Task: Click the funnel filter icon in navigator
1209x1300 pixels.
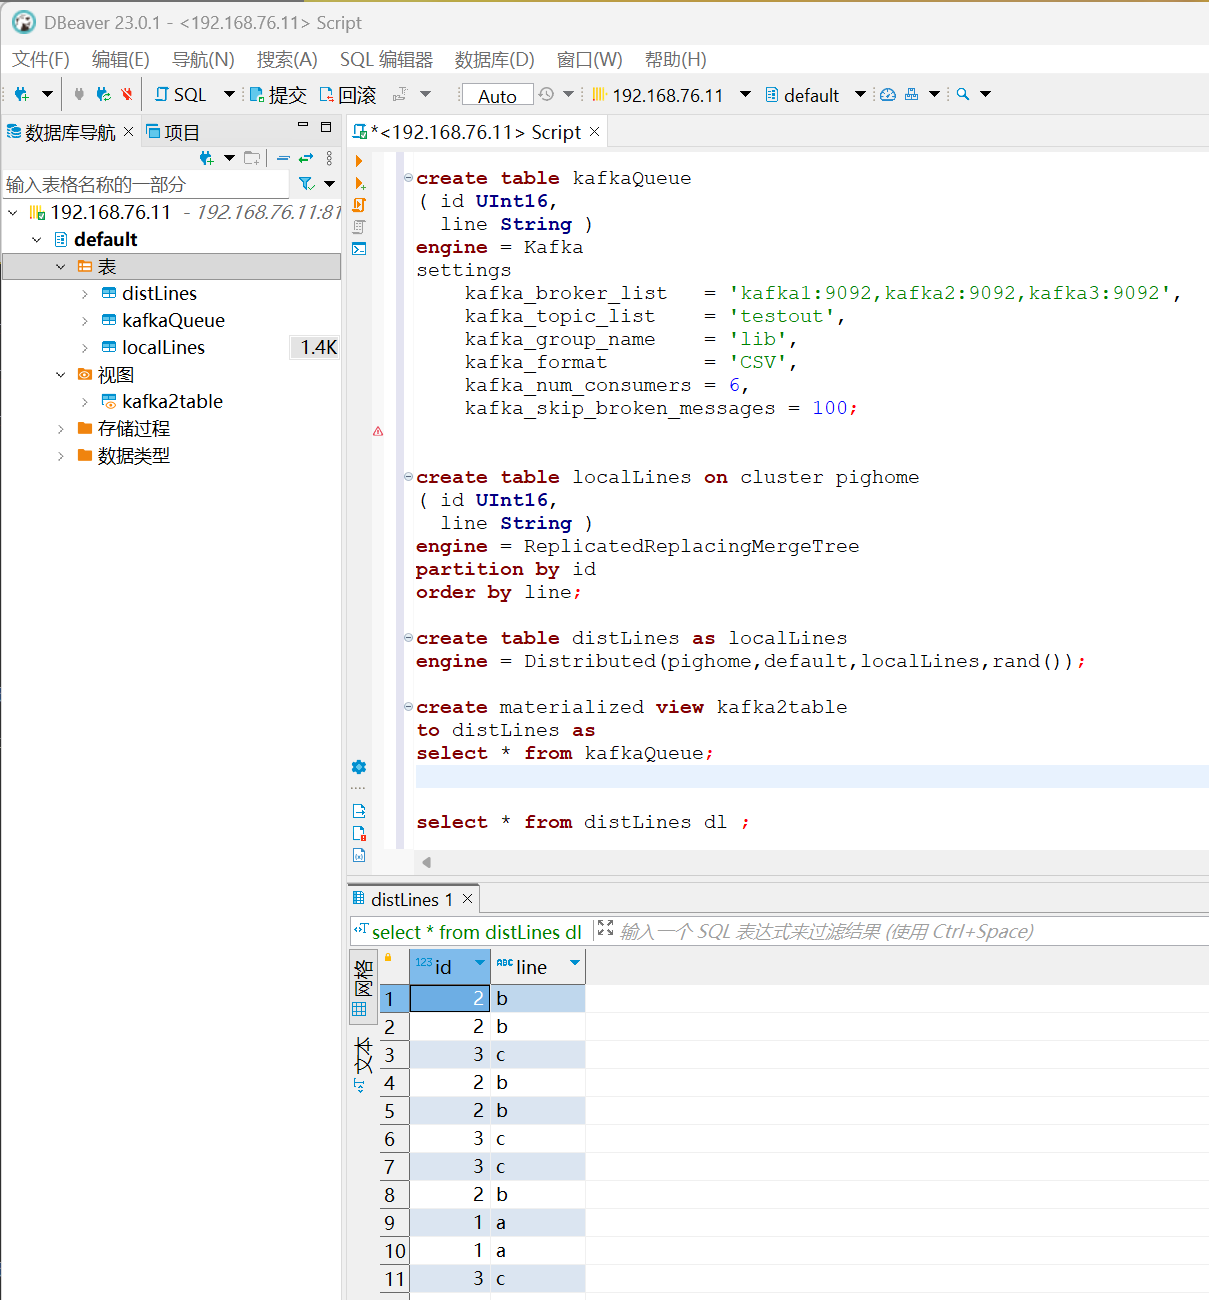Action: coord(307,184)
